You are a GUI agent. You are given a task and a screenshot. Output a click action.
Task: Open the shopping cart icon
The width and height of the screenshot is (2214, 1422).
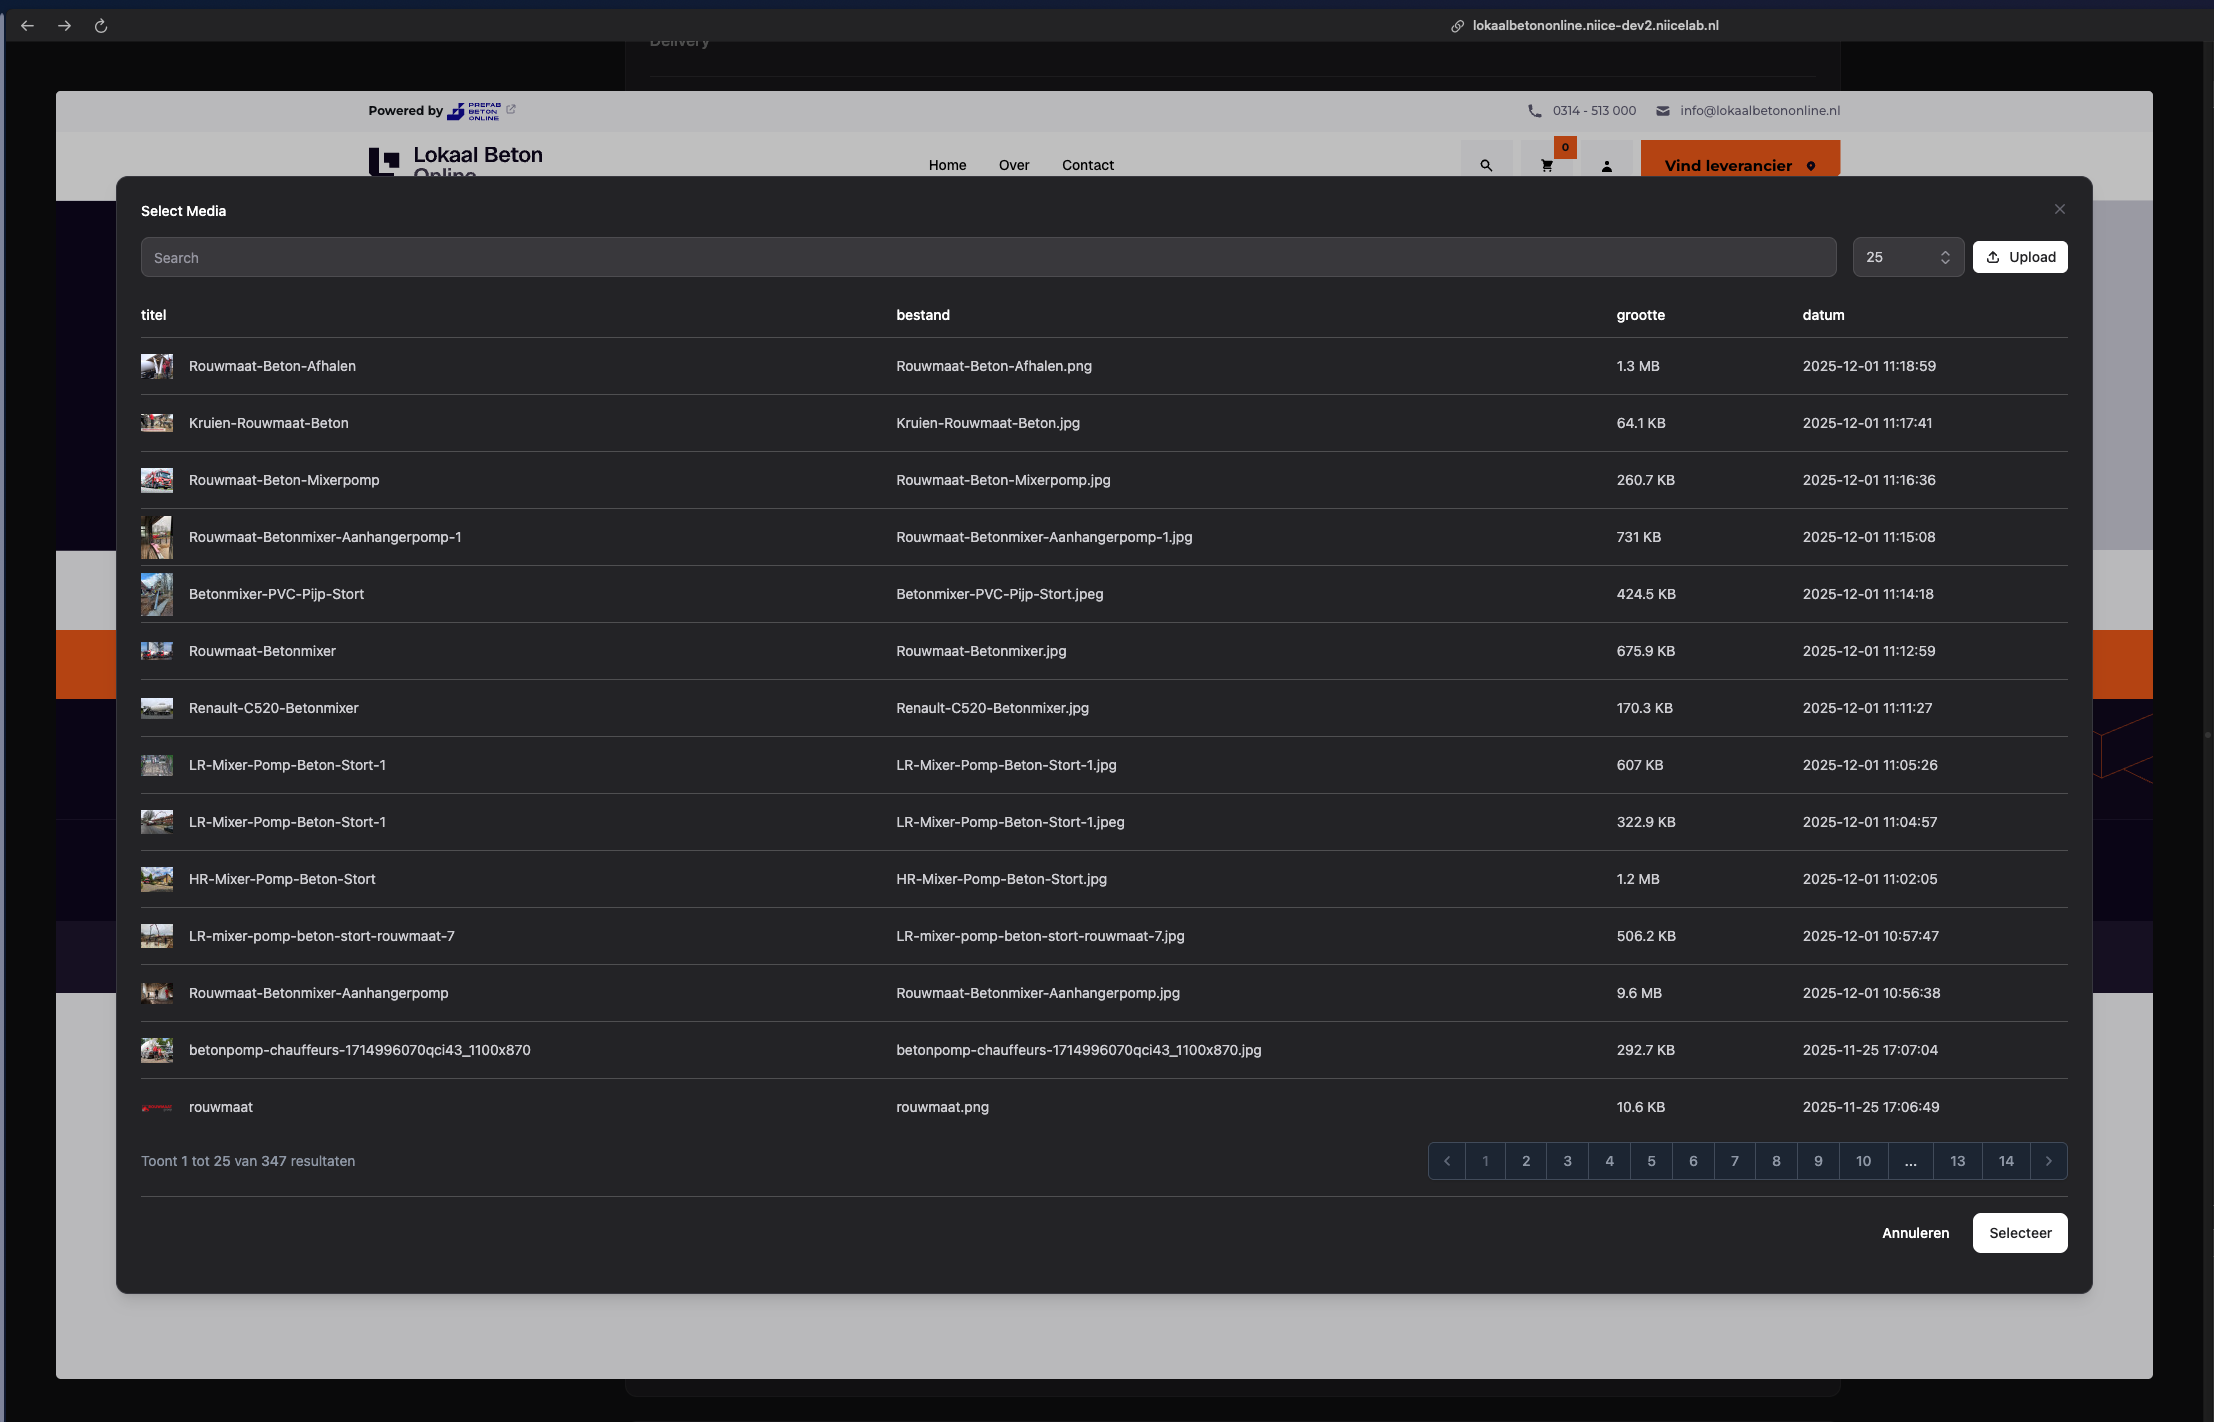1547,166
